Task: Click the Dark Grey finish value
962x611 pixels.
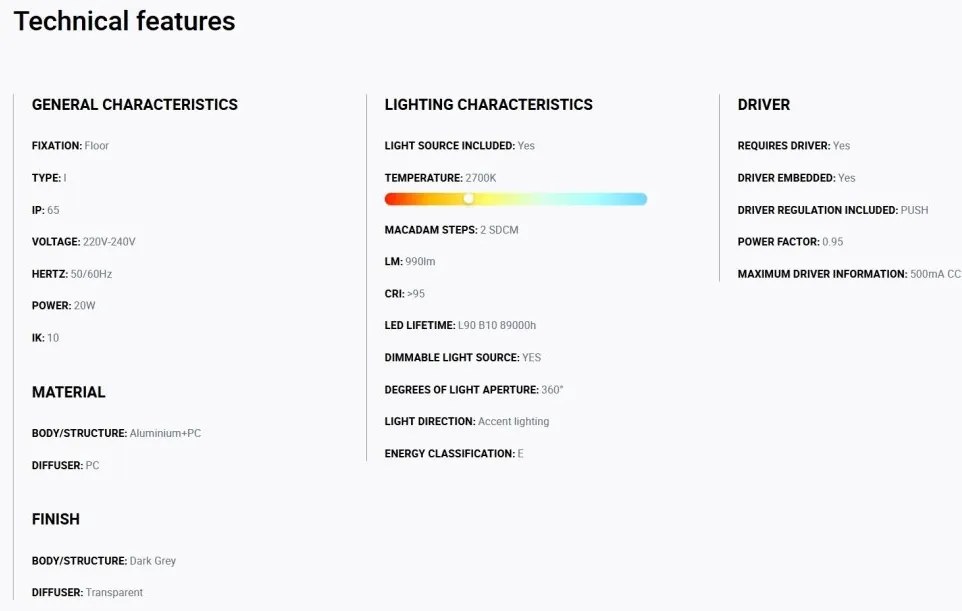Action: (153, 561)
